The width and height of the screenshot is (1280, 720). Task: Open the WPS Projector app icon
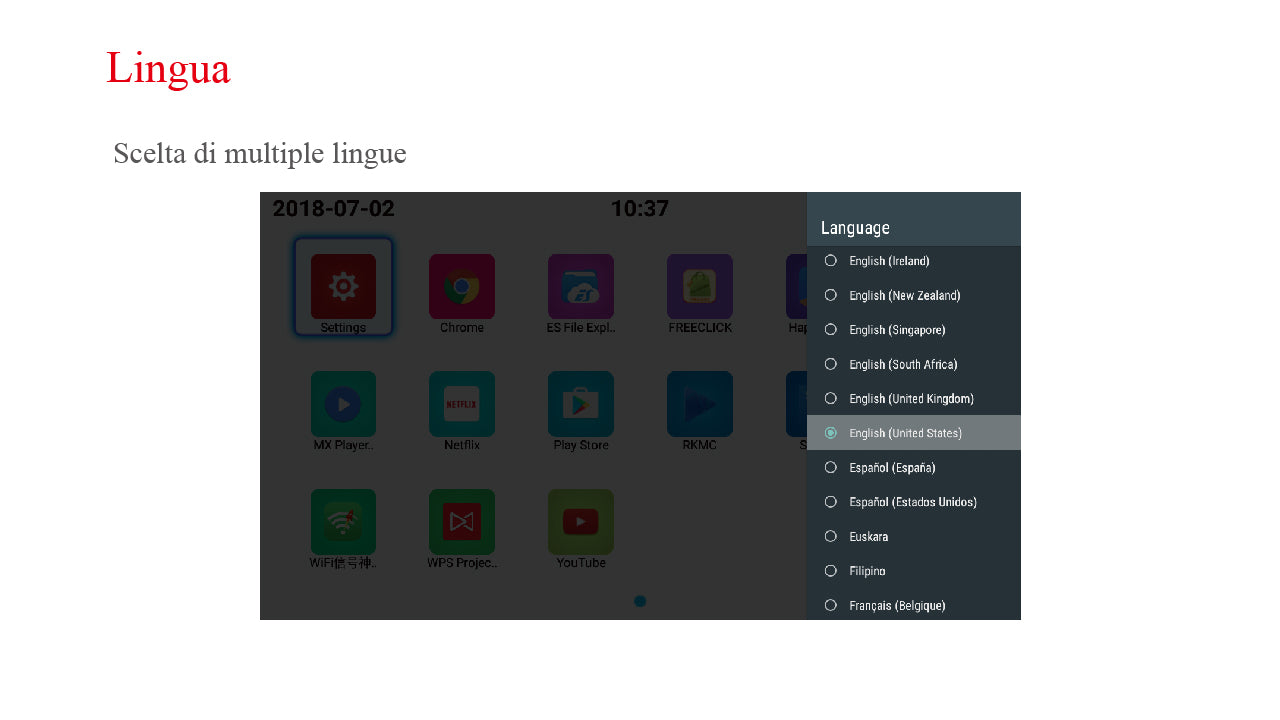[461, 522]
